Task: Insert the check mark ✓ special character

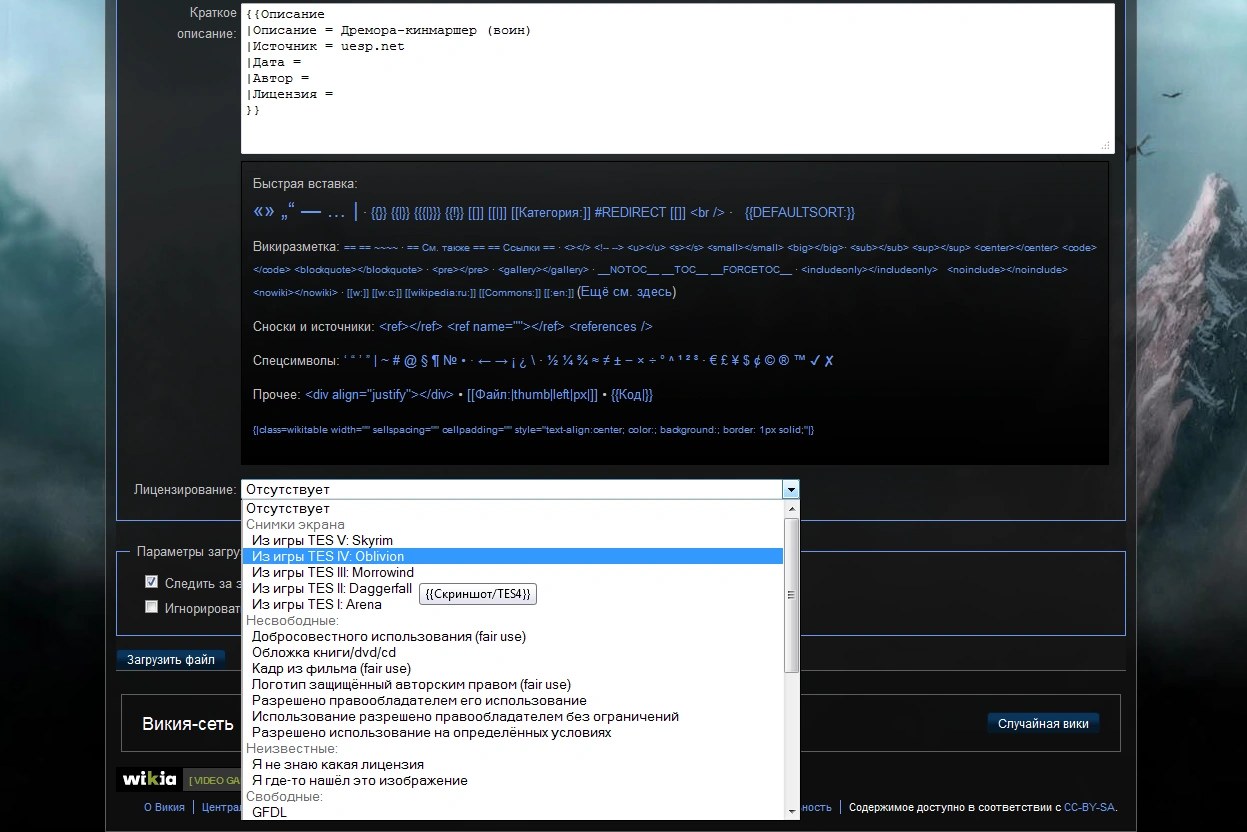Action: 815,361
